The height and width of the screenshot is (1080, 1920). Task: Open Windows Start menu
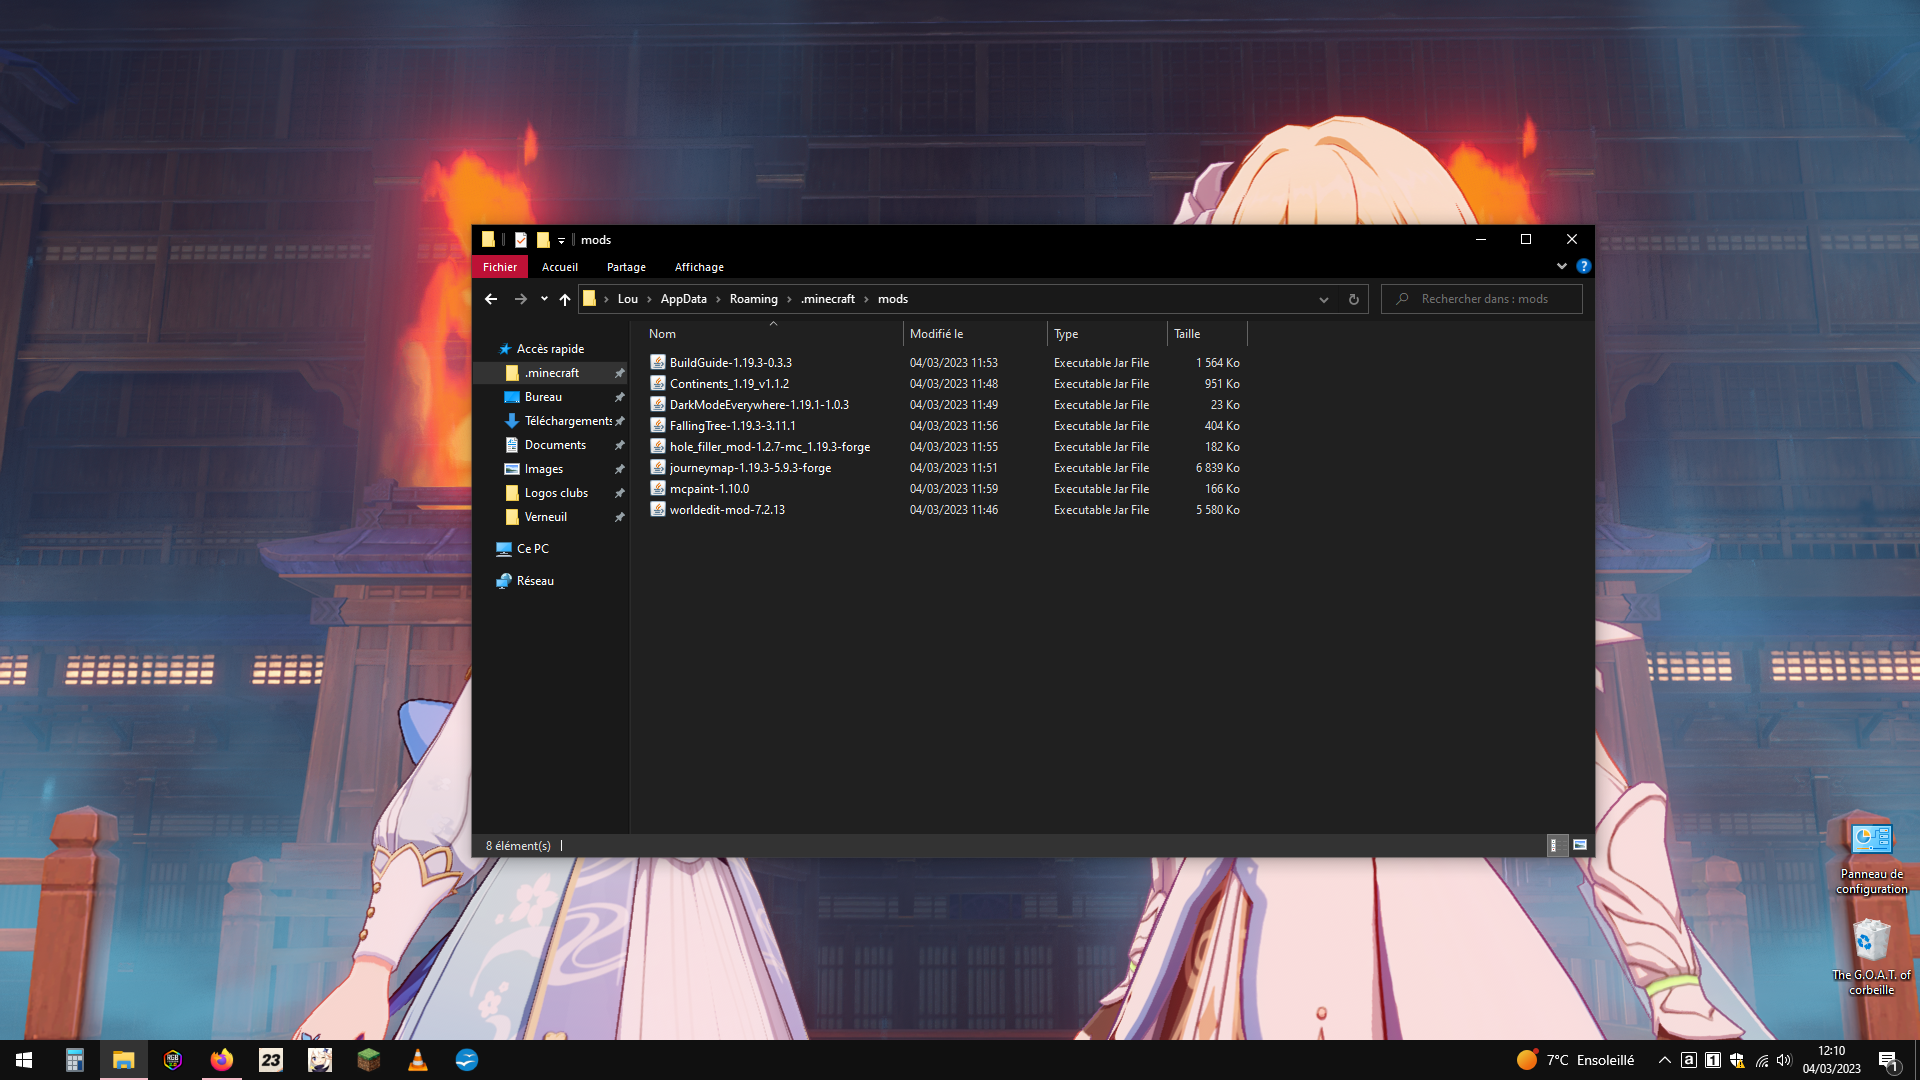[x=24, y=1060]
